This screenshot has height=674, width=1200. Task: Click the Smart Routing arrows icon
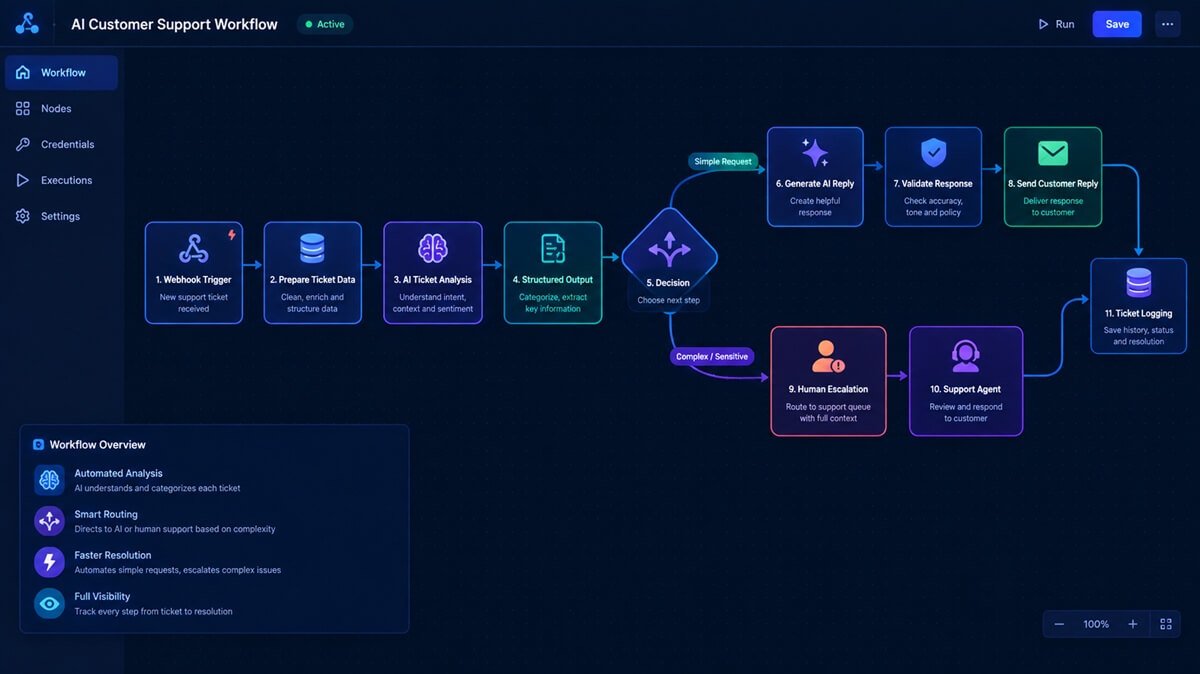pyautogui.click(x=49, y=521)
